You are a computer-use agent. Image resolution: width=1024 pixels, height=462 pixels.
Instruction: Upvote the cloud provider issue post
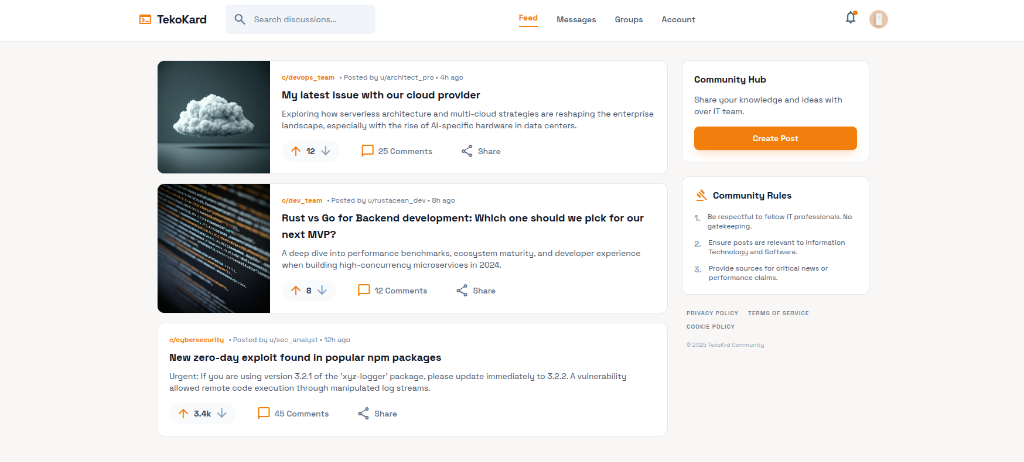pos(295,151)
